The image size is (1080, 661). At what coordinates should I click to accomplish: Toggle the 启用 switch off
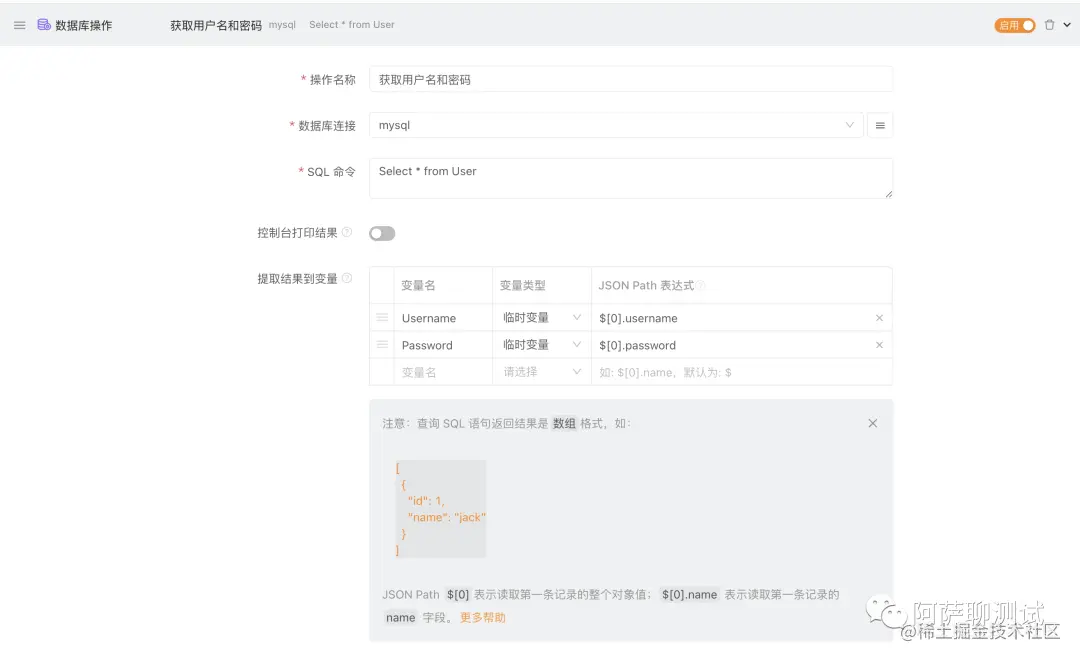click(x=1015, y=24)
